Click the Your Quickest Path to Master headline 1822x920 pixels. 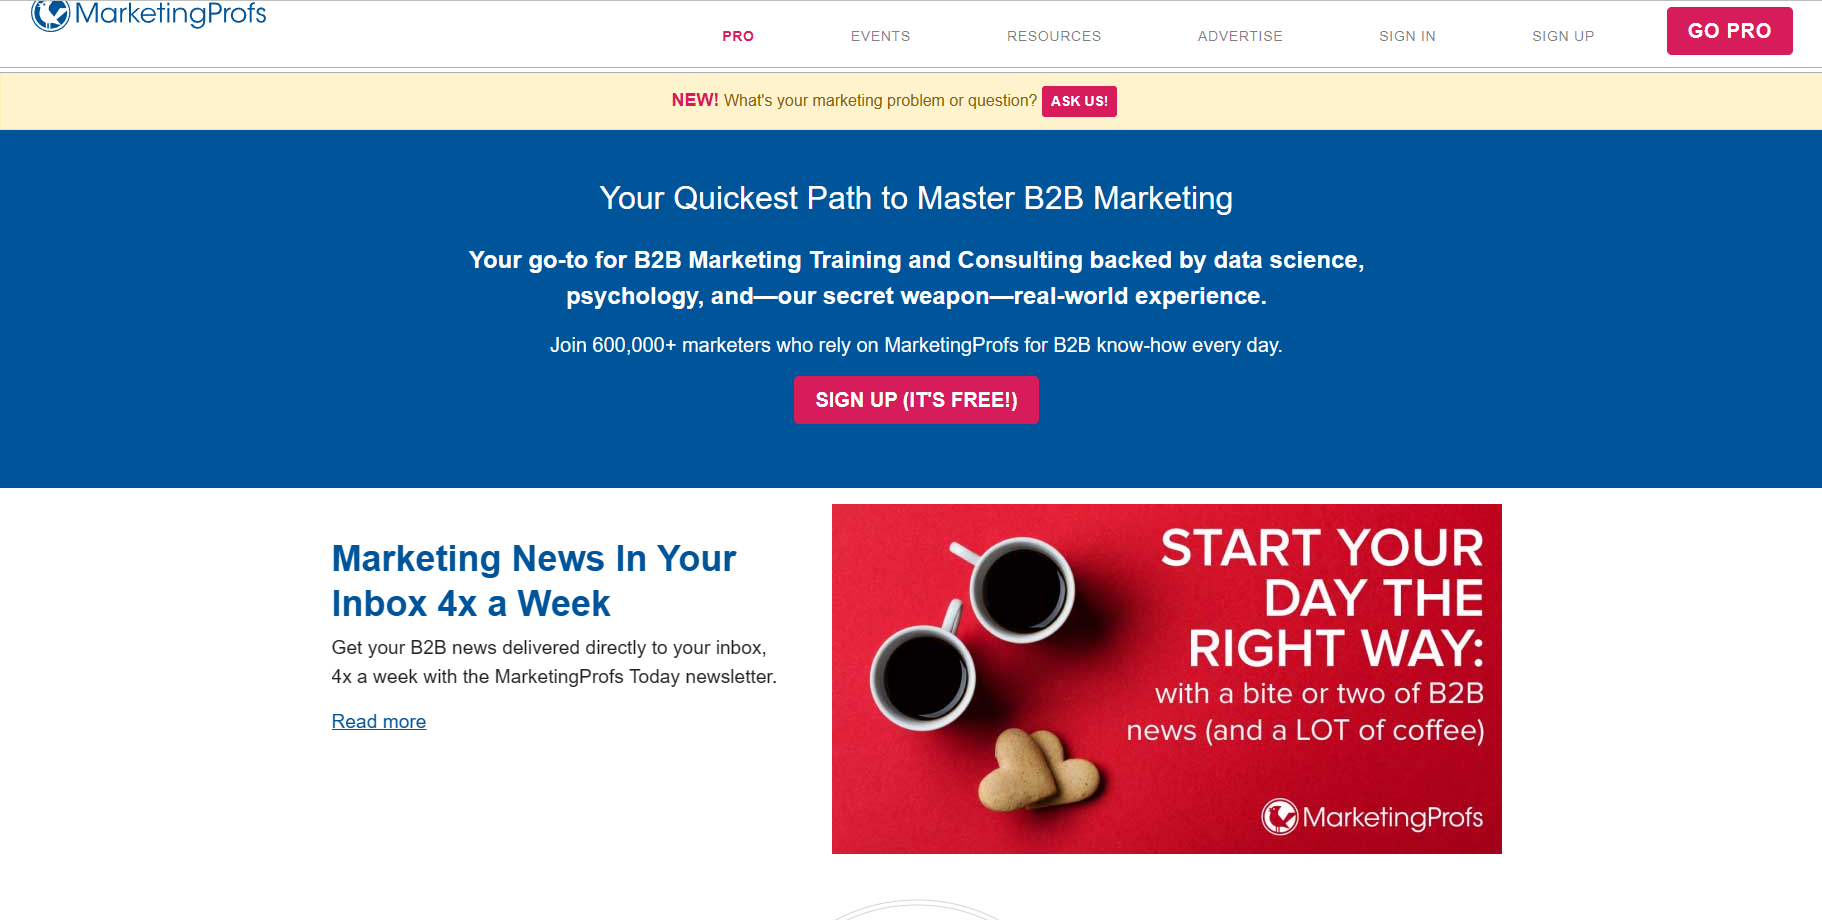tap(916, 198)
